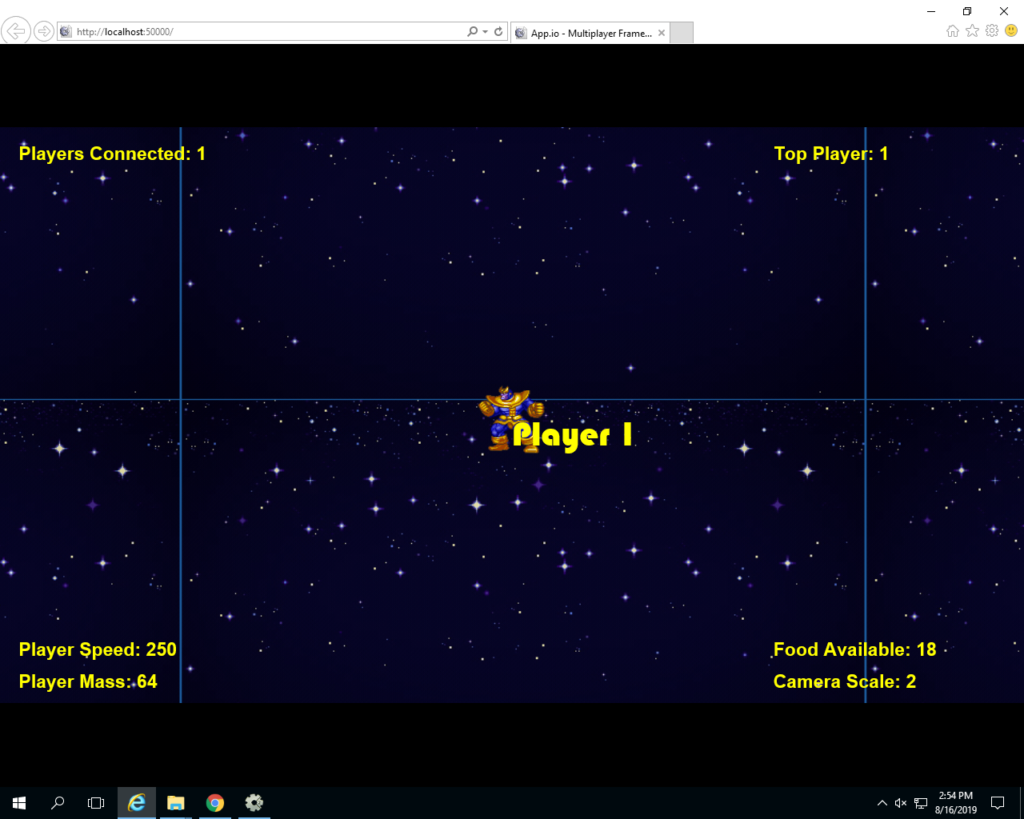
Task: Click the Top Player: 1 text
Action: 831,153
